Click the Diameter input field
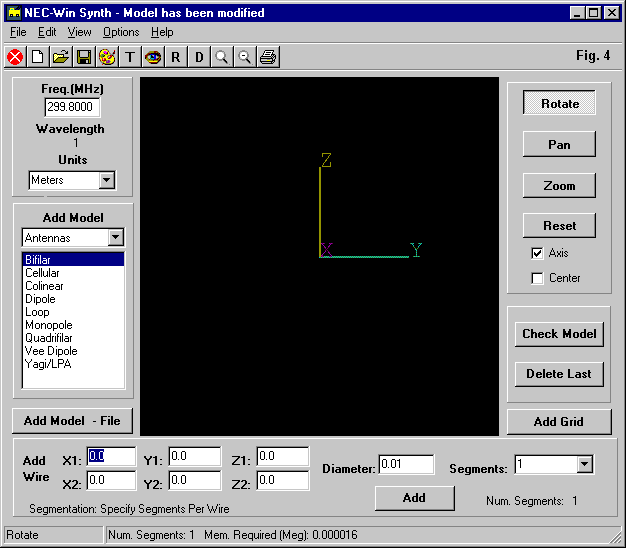Viewport: 626px width, 548px height. pyautogui.click(x=406, y=465)
